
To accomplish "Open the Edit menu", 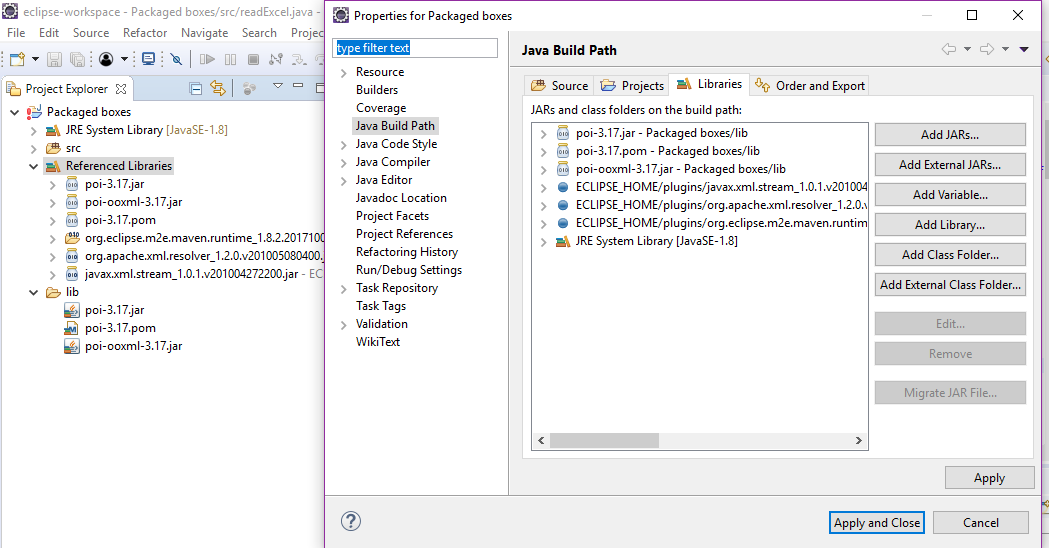I will (x=49, y=33).
